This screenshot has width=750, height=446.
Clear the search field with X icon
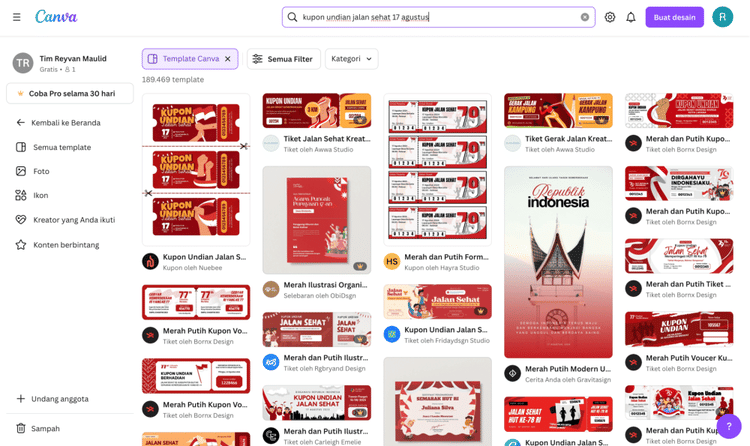(x=585, y=17)
